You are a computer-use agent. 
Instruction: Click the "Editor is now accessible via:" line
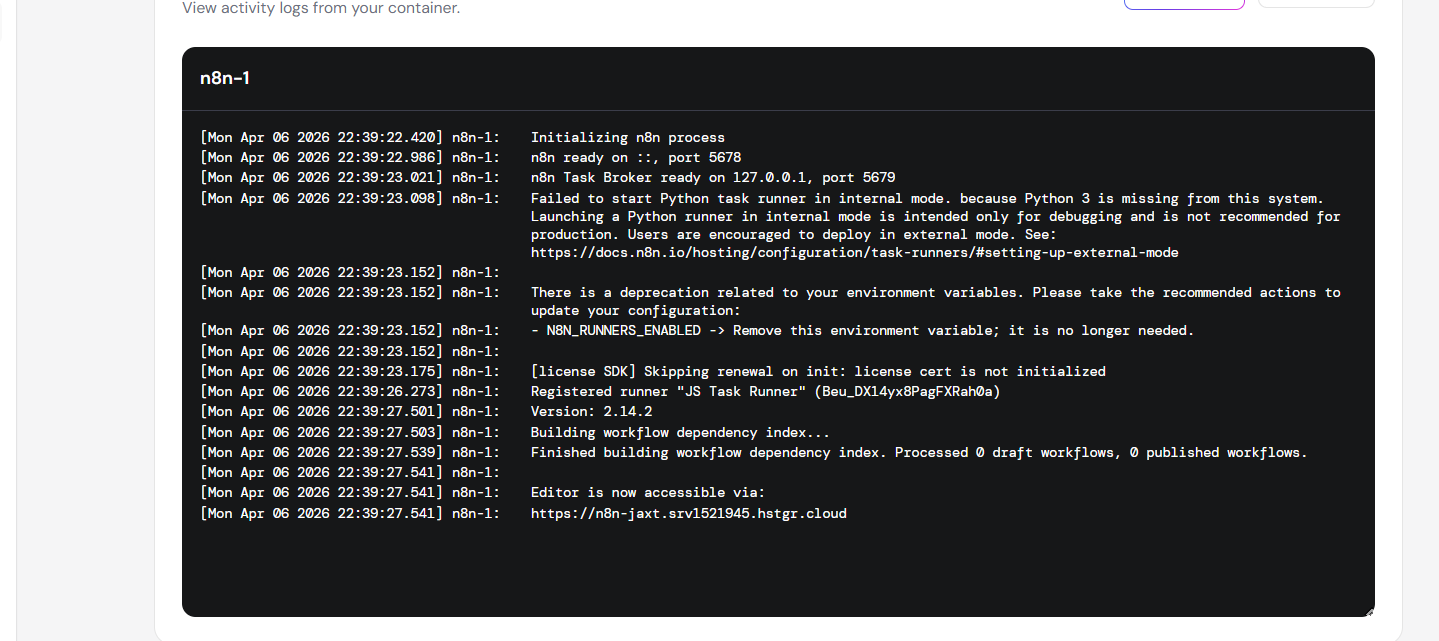click(x=647, y=492)
